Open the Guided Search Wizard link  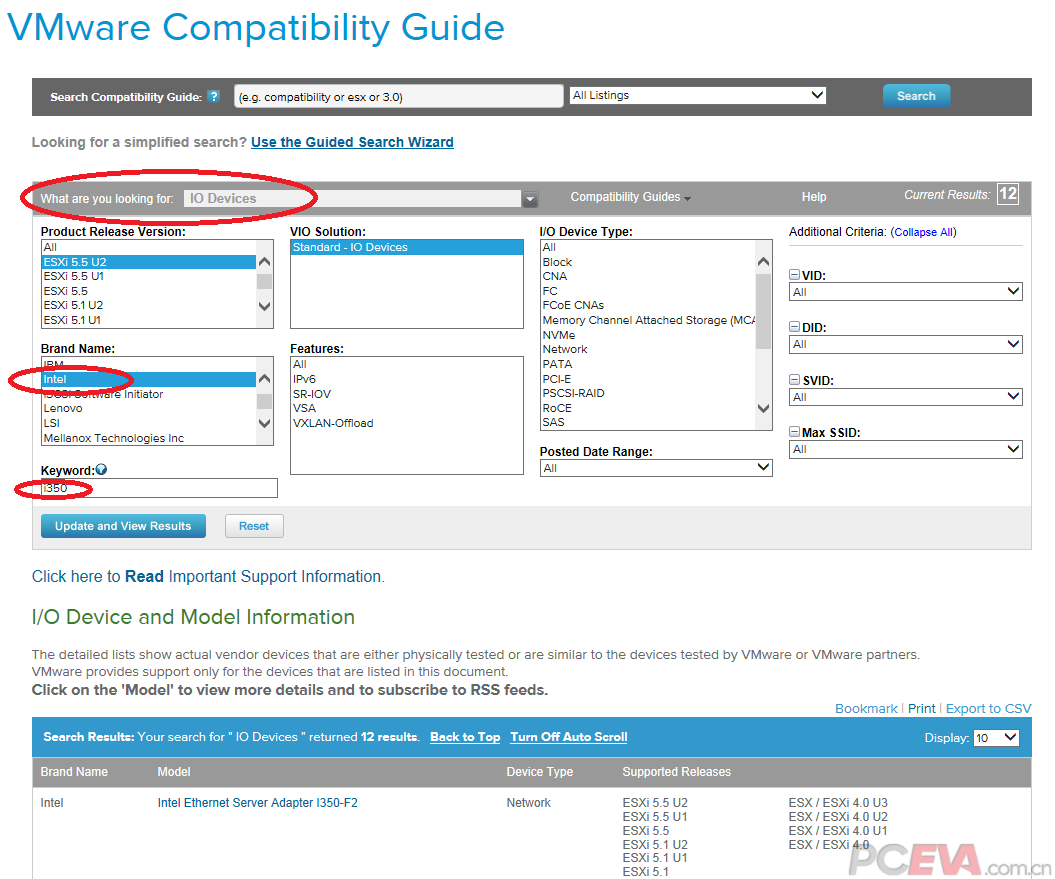(352, 142)
